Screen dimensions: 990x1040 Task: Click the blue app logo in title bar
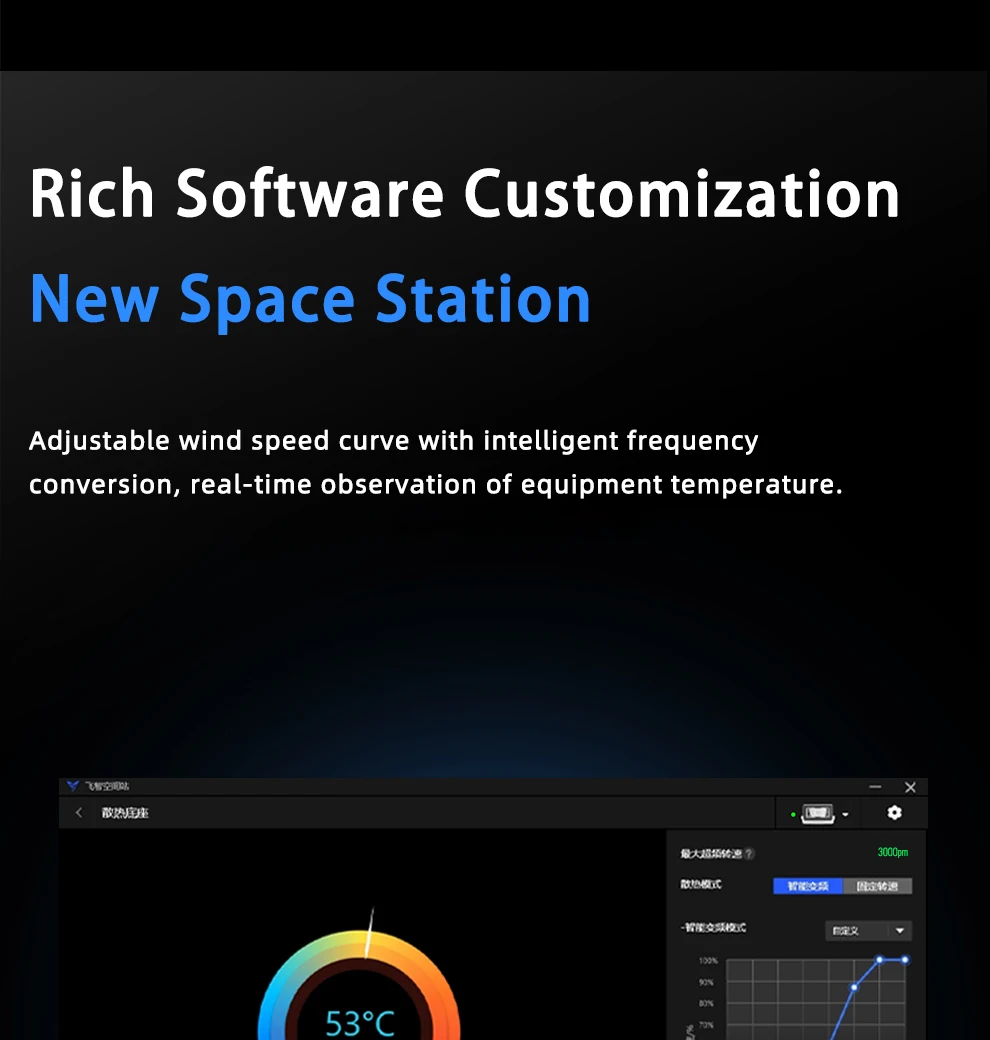coord(73,786)
